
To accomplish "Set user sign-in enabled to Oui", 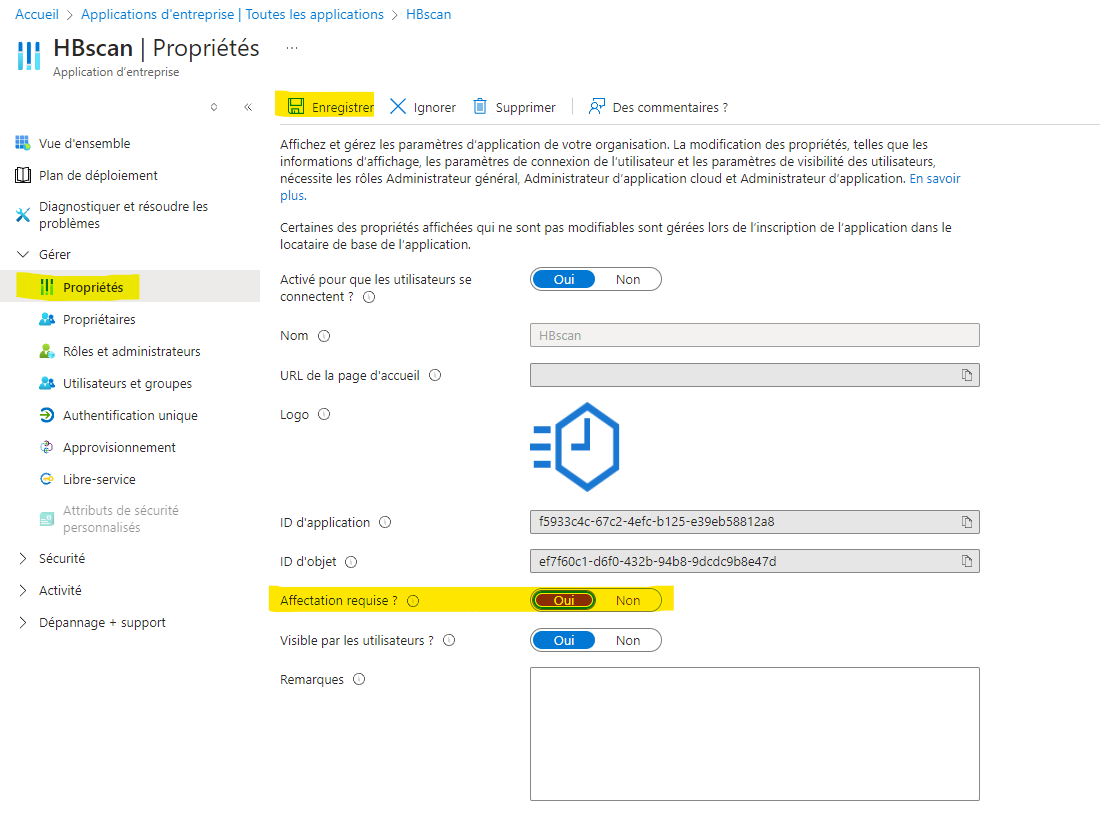I will pyautogui.click(x=563, y=279).
